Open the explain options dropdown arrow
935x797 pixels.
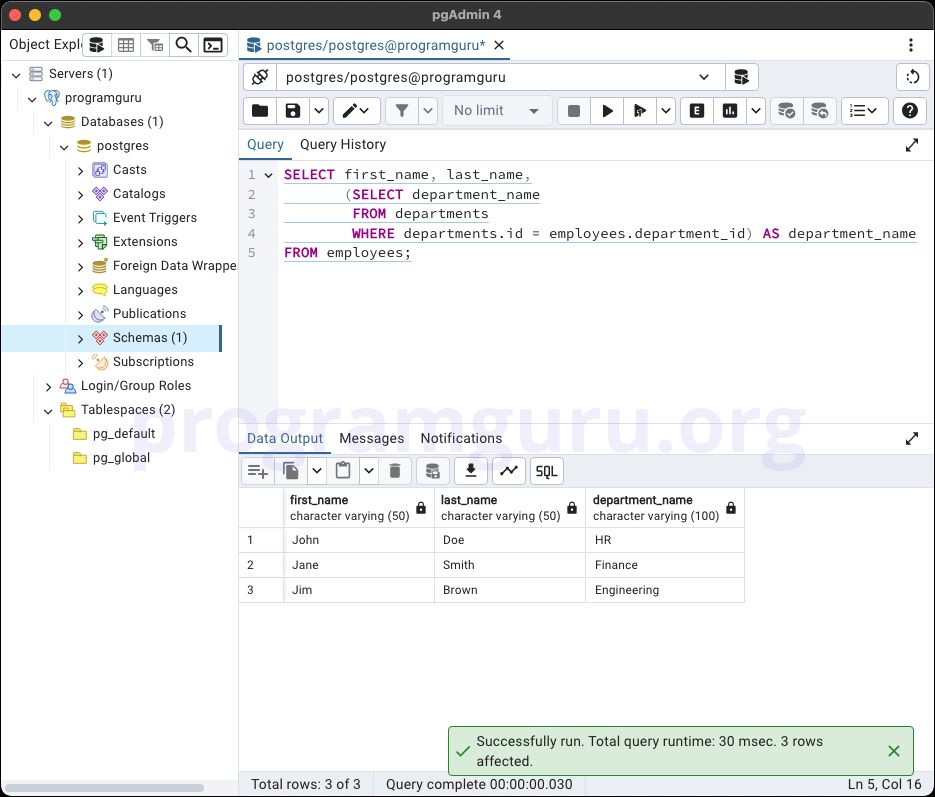coord(756,110)
